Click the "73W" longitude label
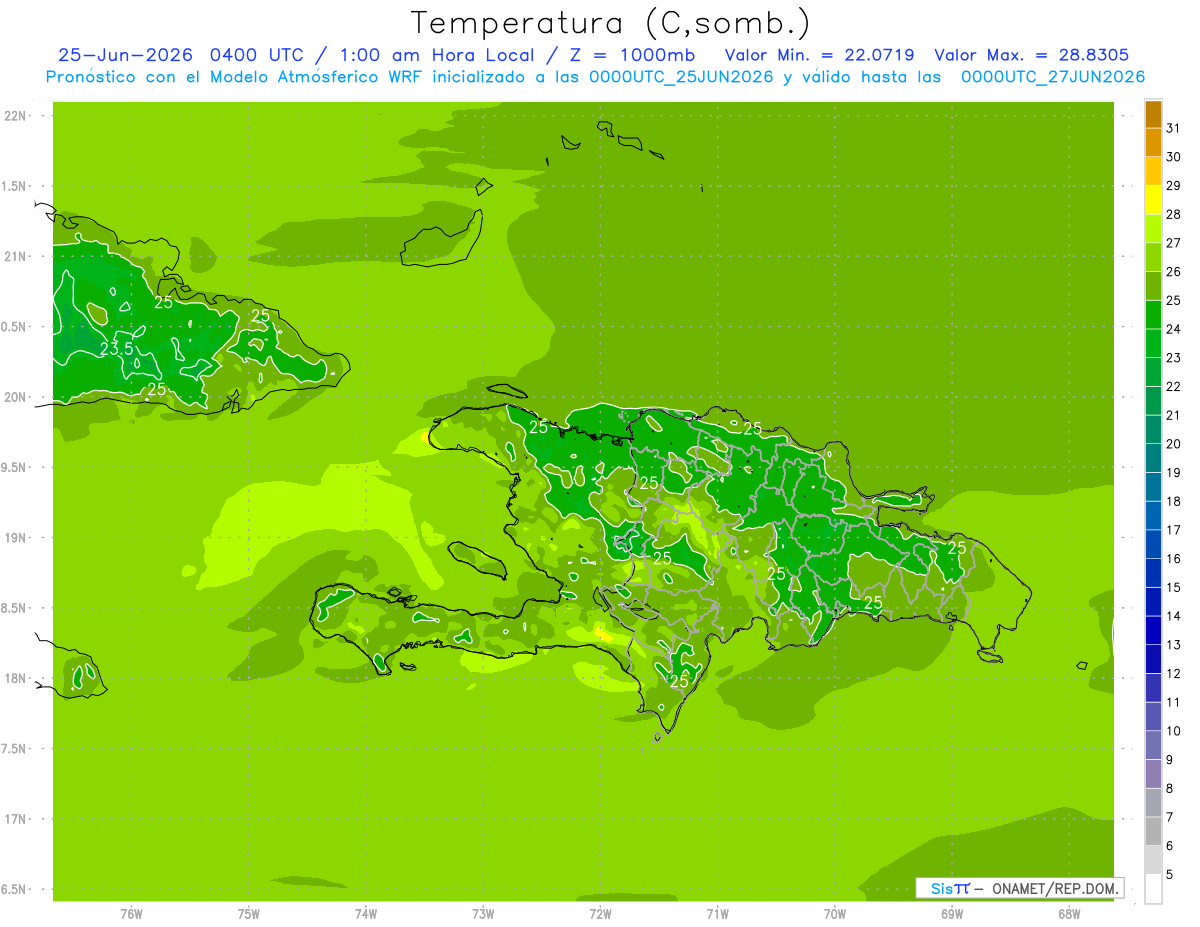Viewport: 1200px width, 927px height. point(483,913)
